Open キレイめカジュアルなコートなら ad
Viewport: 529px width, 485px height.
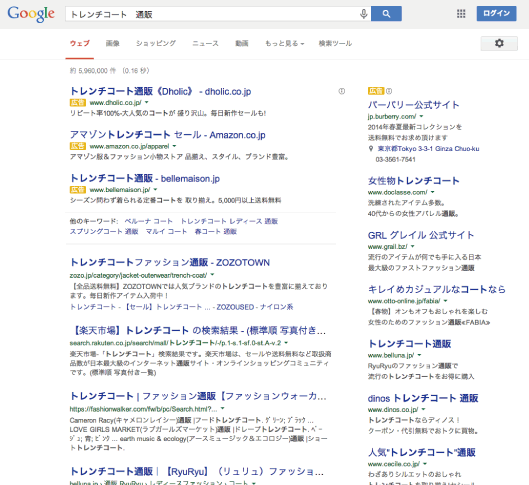[437, 289]
